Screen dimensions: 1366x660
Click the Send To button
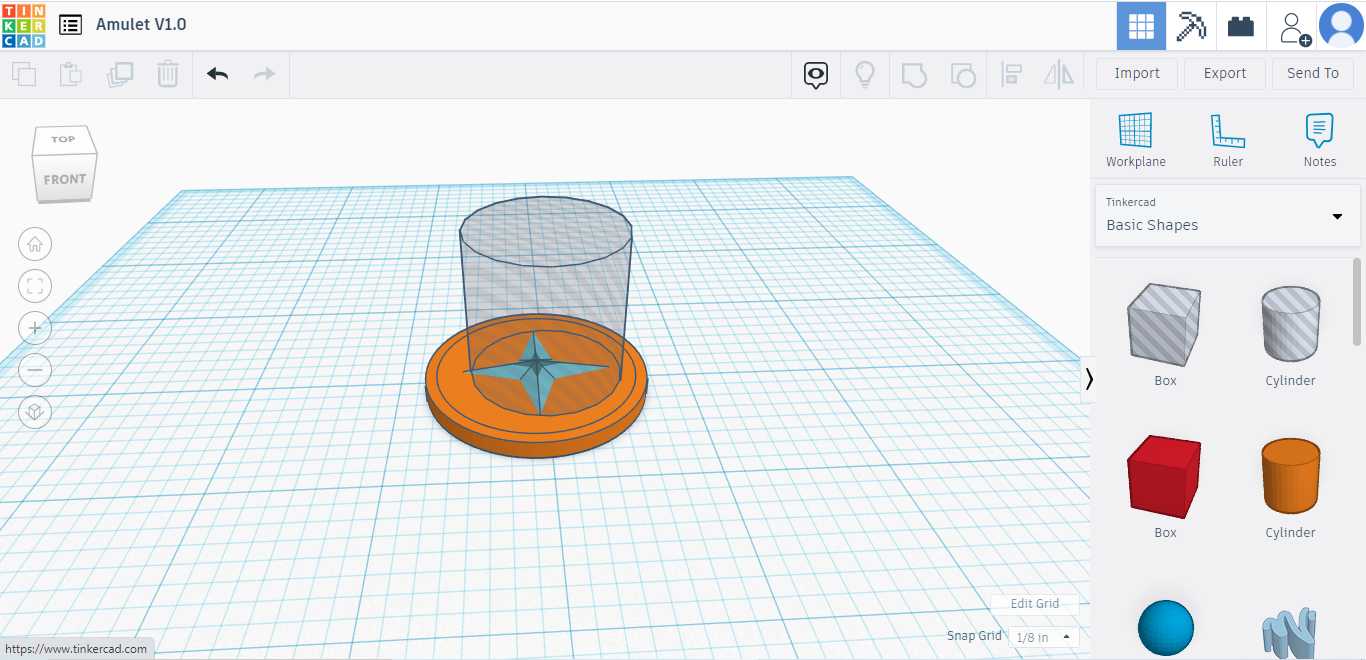pyautogui.click(x=1313, y=73)
